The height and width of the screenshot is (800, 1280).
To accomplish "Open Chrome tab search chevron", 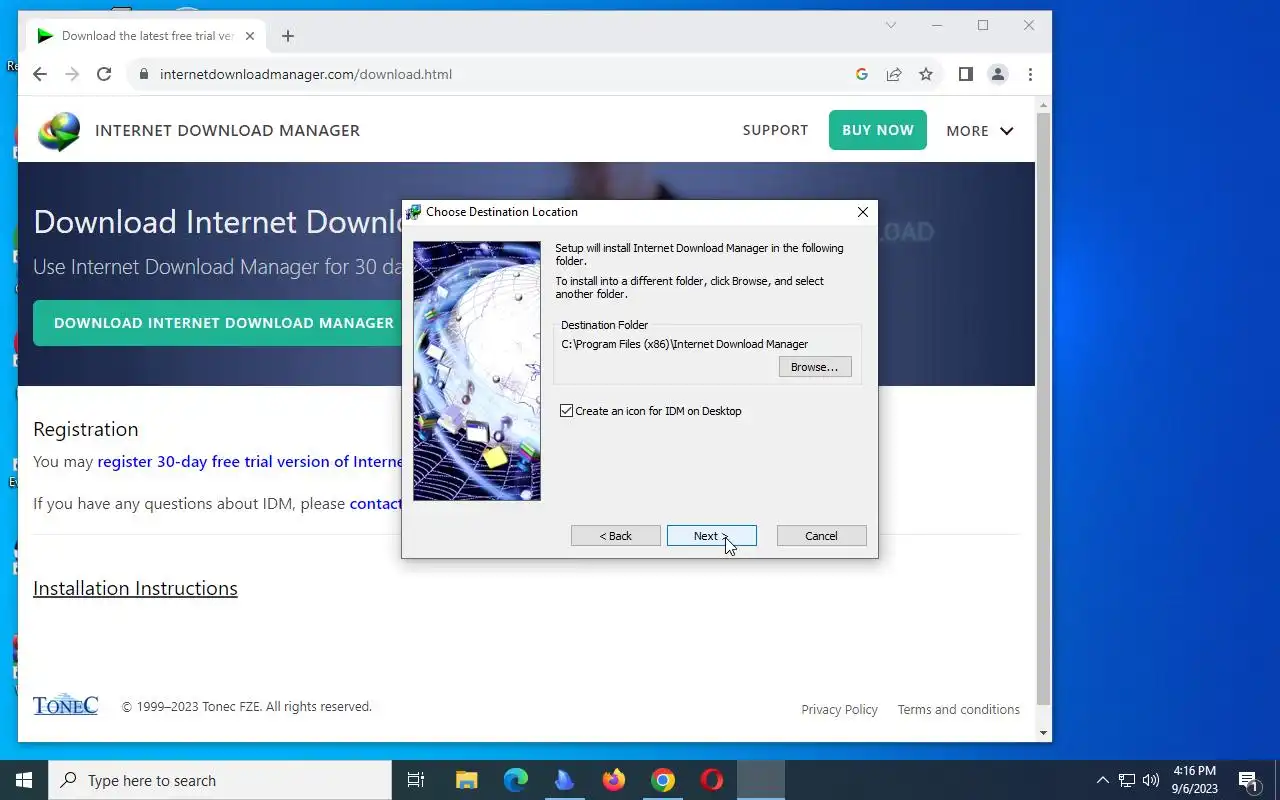I will coord(891,25).
